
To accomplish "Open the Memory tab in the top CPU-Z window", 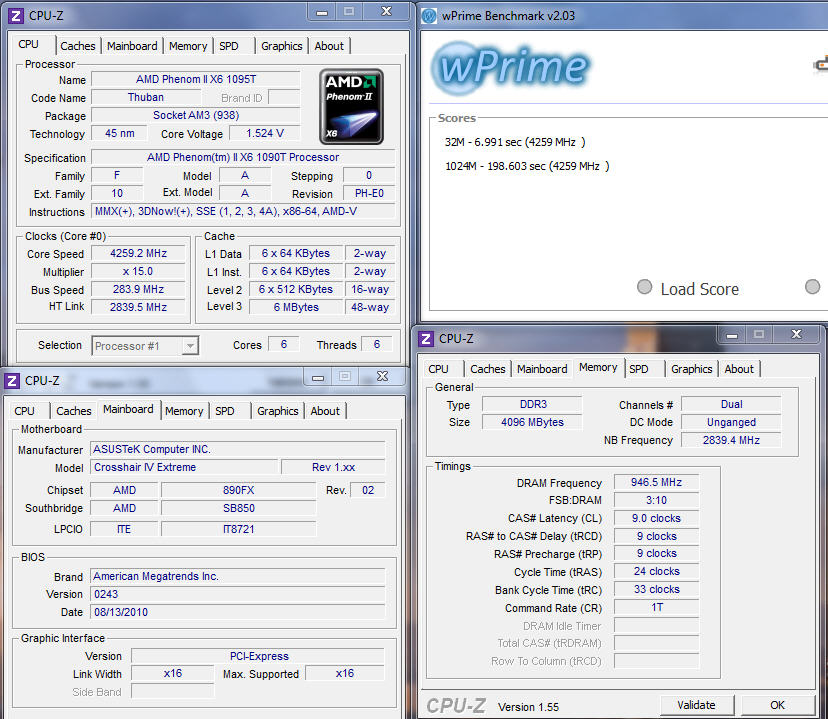I will [187, 45].
